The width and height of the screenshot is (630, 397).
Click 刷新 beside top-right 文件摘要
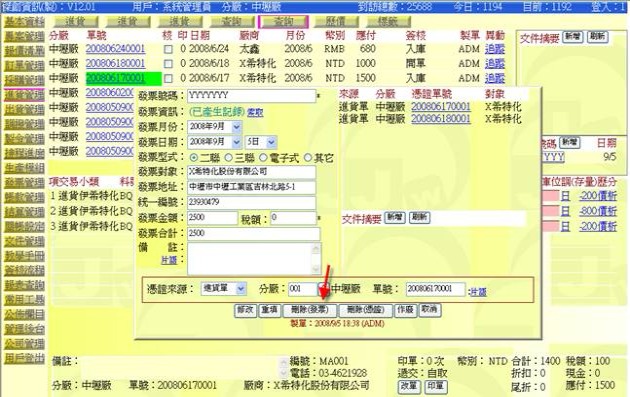click(597, 37)
